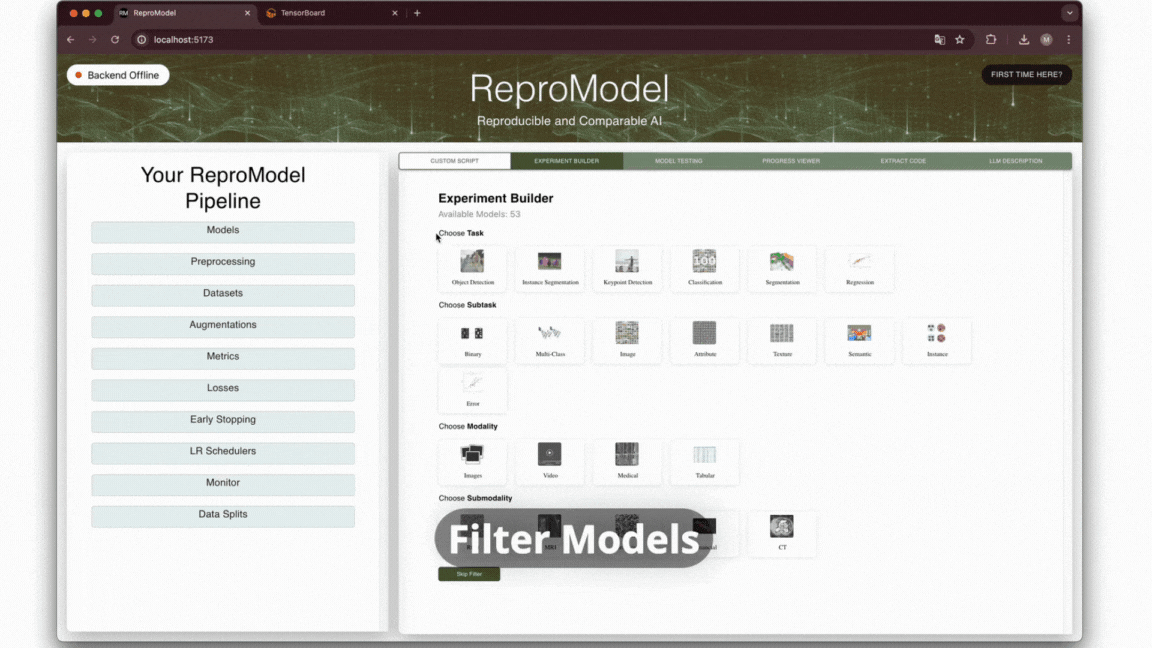Expand the Early Stopping pipeline section

click(x=223, y=421)
